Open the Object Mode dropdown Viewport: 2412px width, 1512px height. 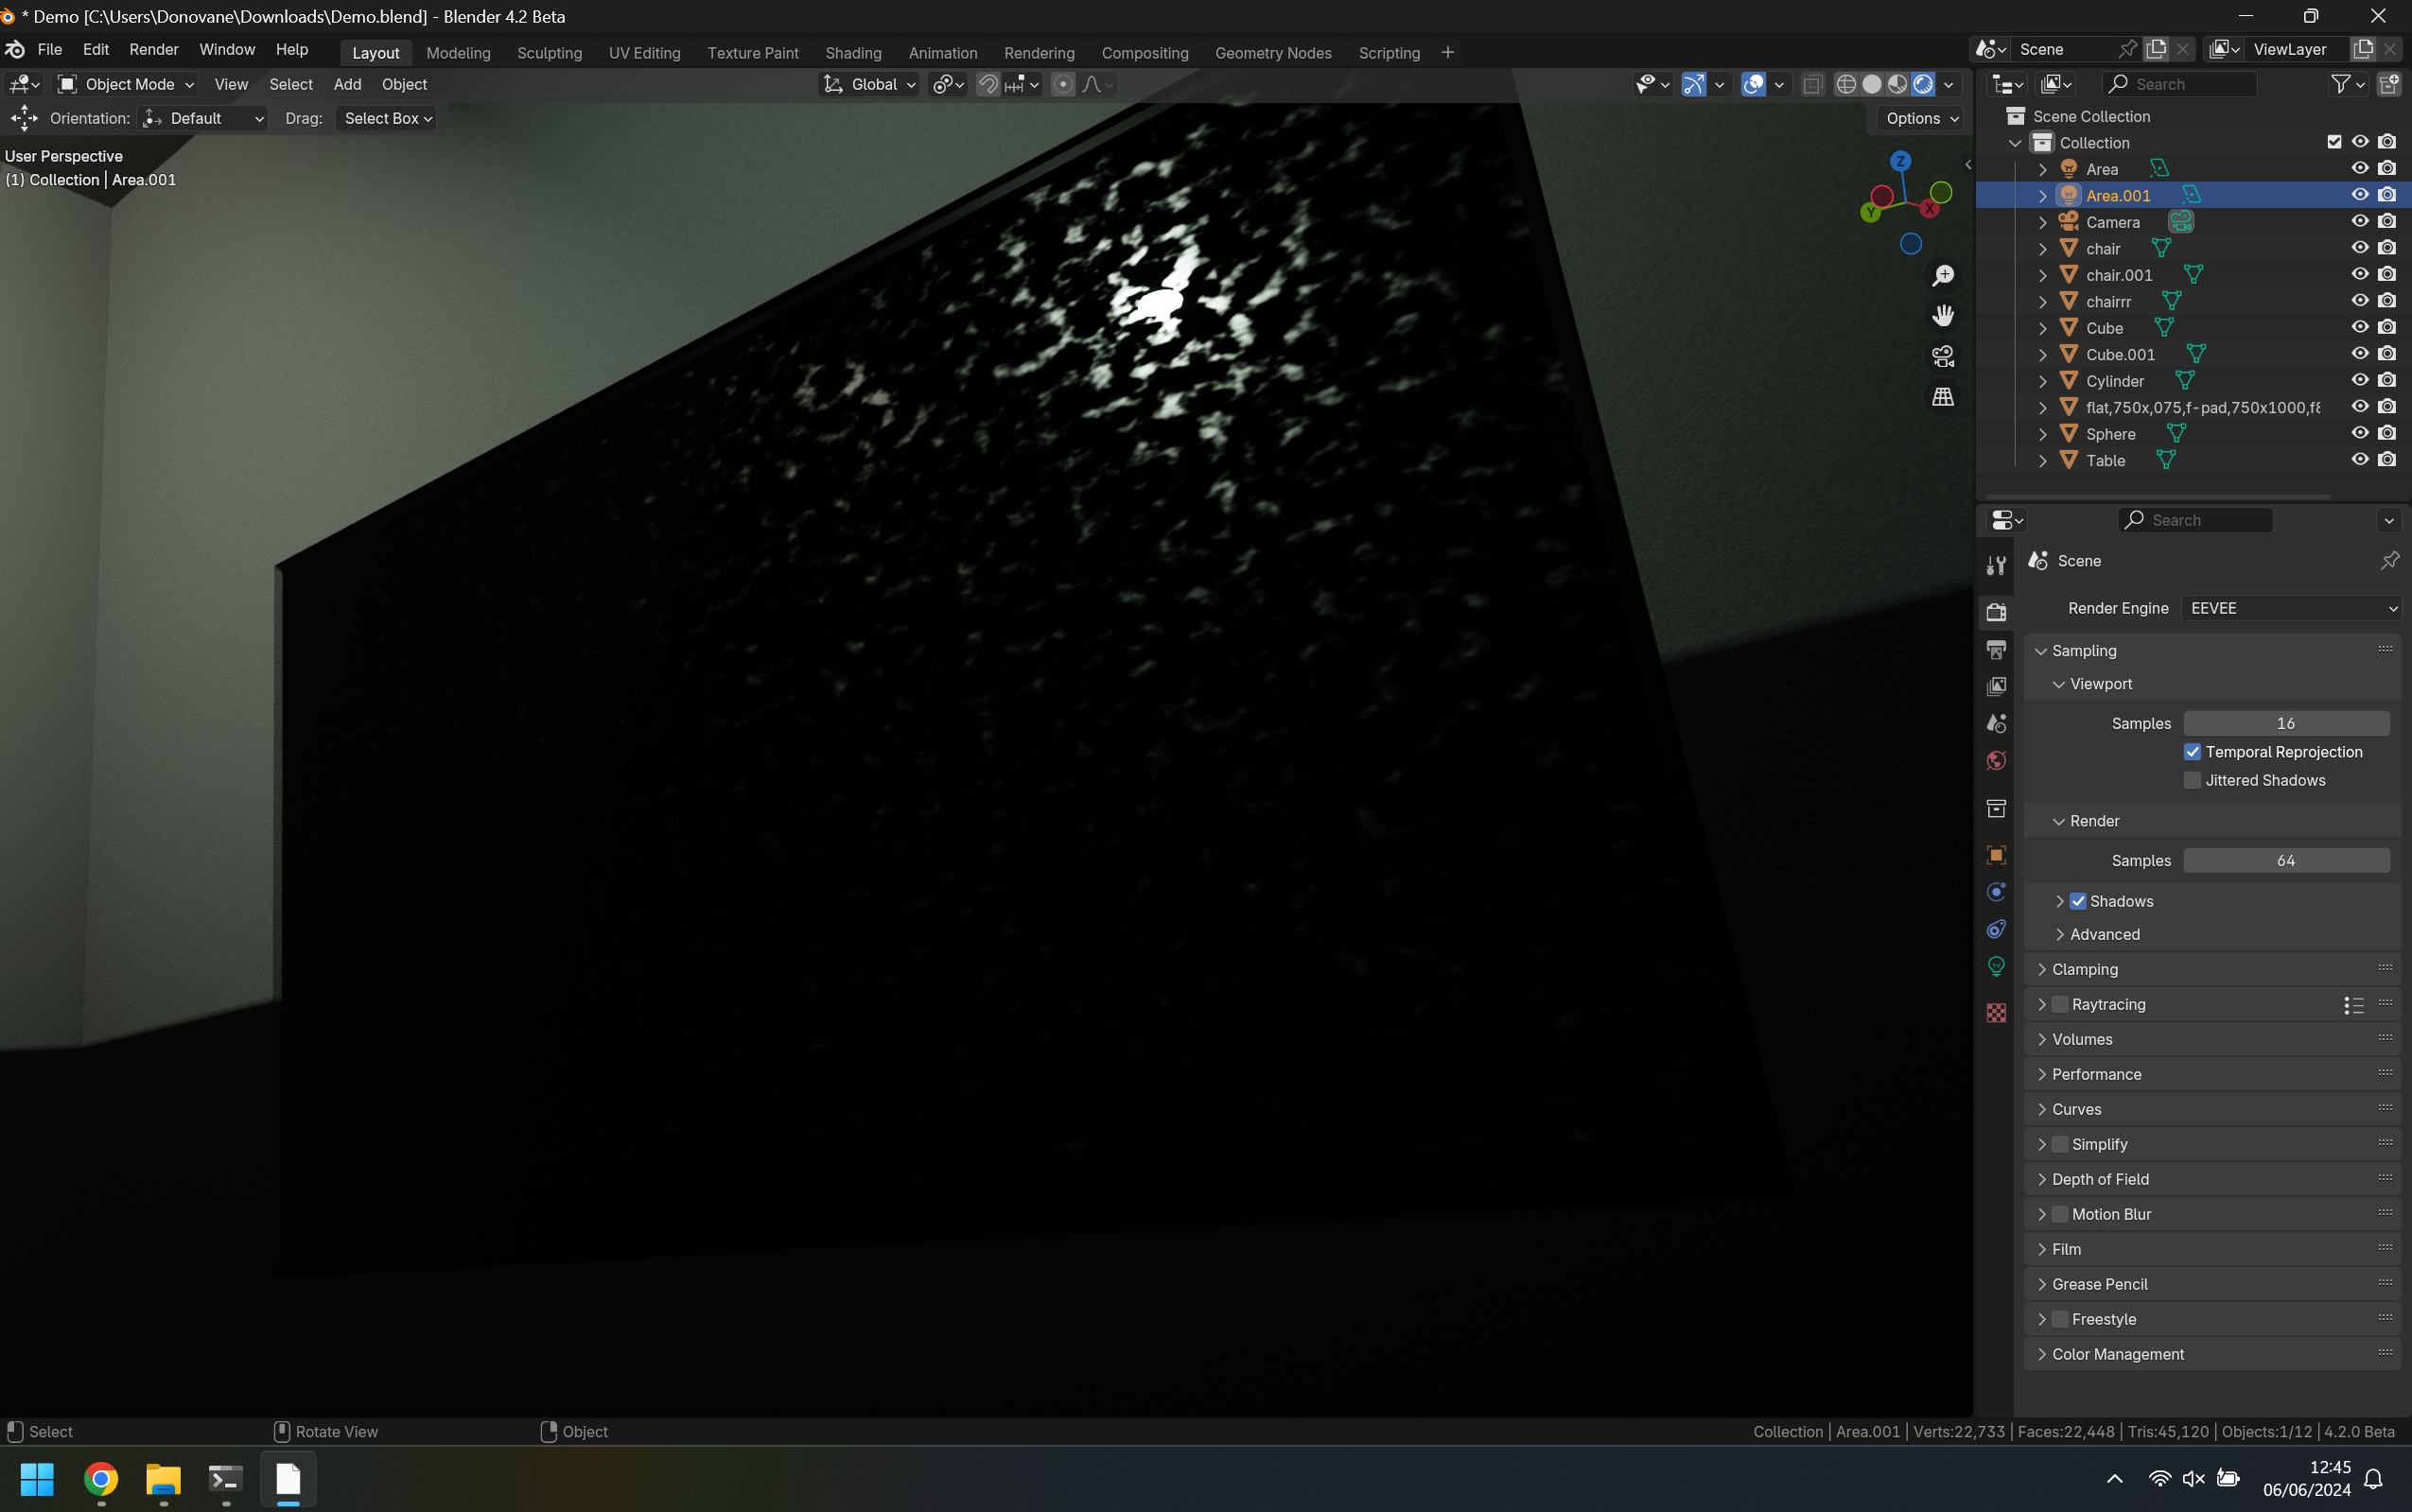point(126,85)
